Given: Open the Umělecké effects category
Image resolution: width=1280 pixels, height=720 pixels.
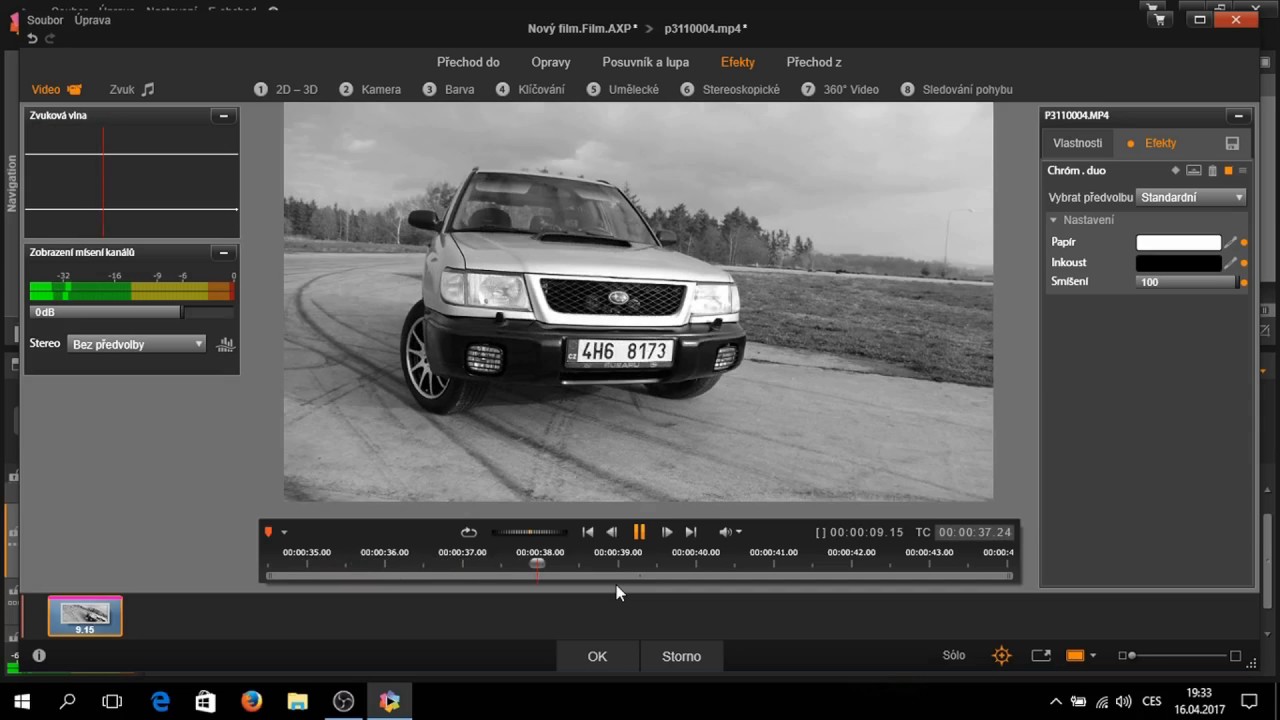Looking at the screenshot, I should click(x=623, y=89).
